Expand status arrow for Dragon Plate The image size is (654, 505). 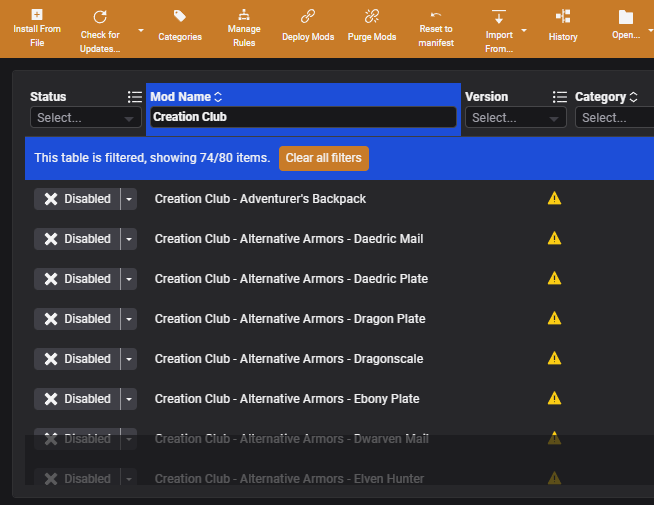129,319
